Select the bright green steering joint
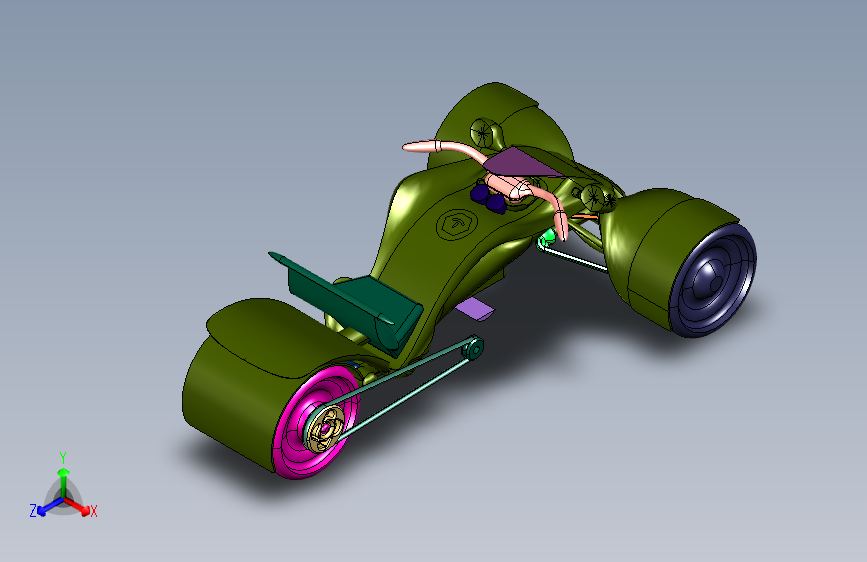This screenshot has height=562, width=867. [547, 239]
